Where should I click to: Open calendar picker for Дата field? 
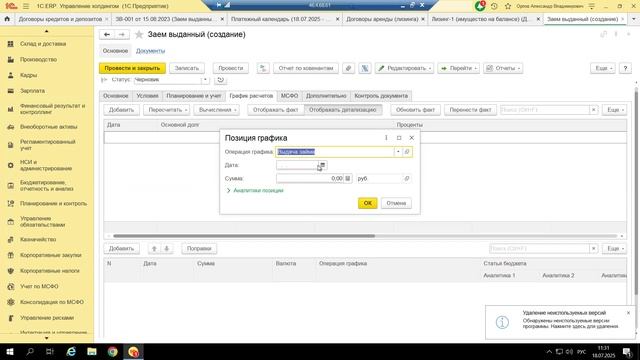pyautogui.click(x=322, y=165)
